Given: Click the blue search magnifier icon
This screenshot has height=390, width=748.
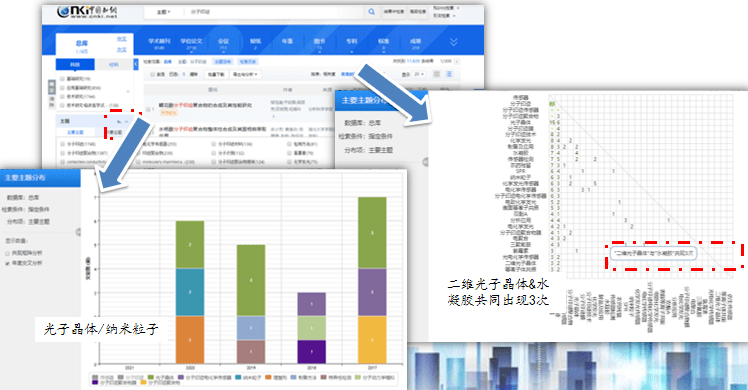Looking at the screenshot, I should click(x=371, y=12).
